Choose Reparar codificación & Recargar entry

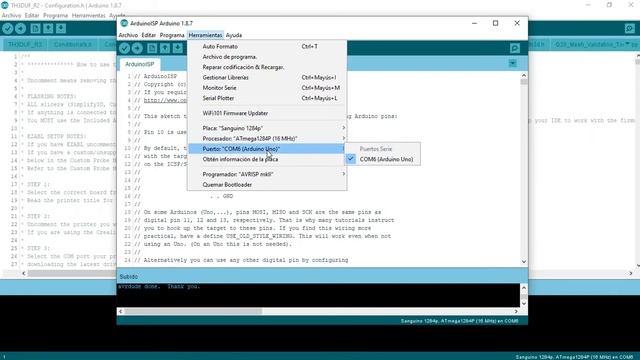267,67
